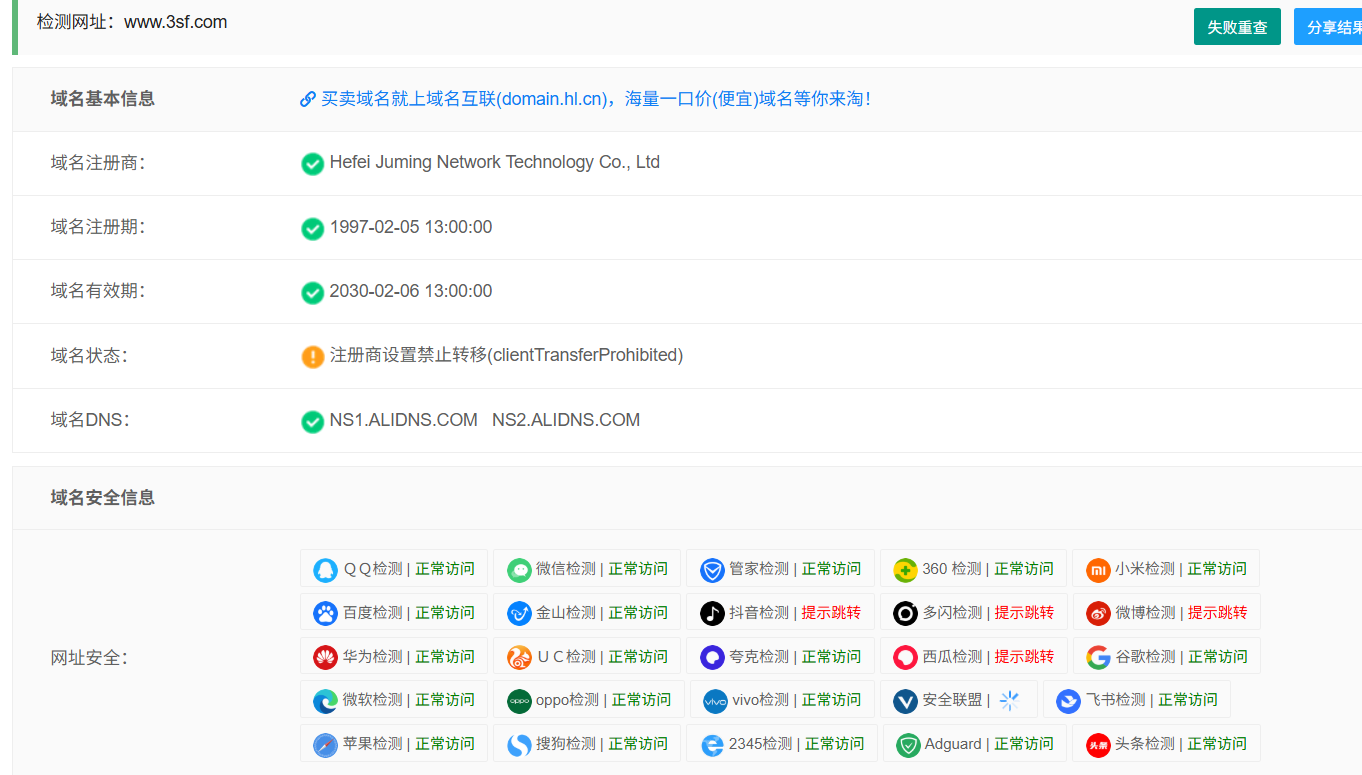The image size is (1362, 775).
Task: Click the green checkmark next to 域名注册商
Action: point(312,163)
